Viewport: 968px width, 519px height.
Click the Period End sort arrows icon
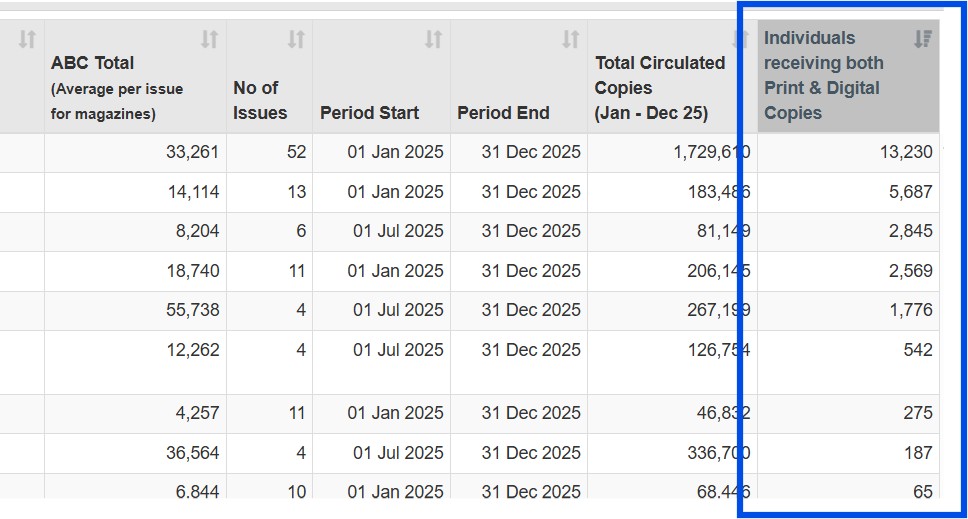[x=570, y=40]
